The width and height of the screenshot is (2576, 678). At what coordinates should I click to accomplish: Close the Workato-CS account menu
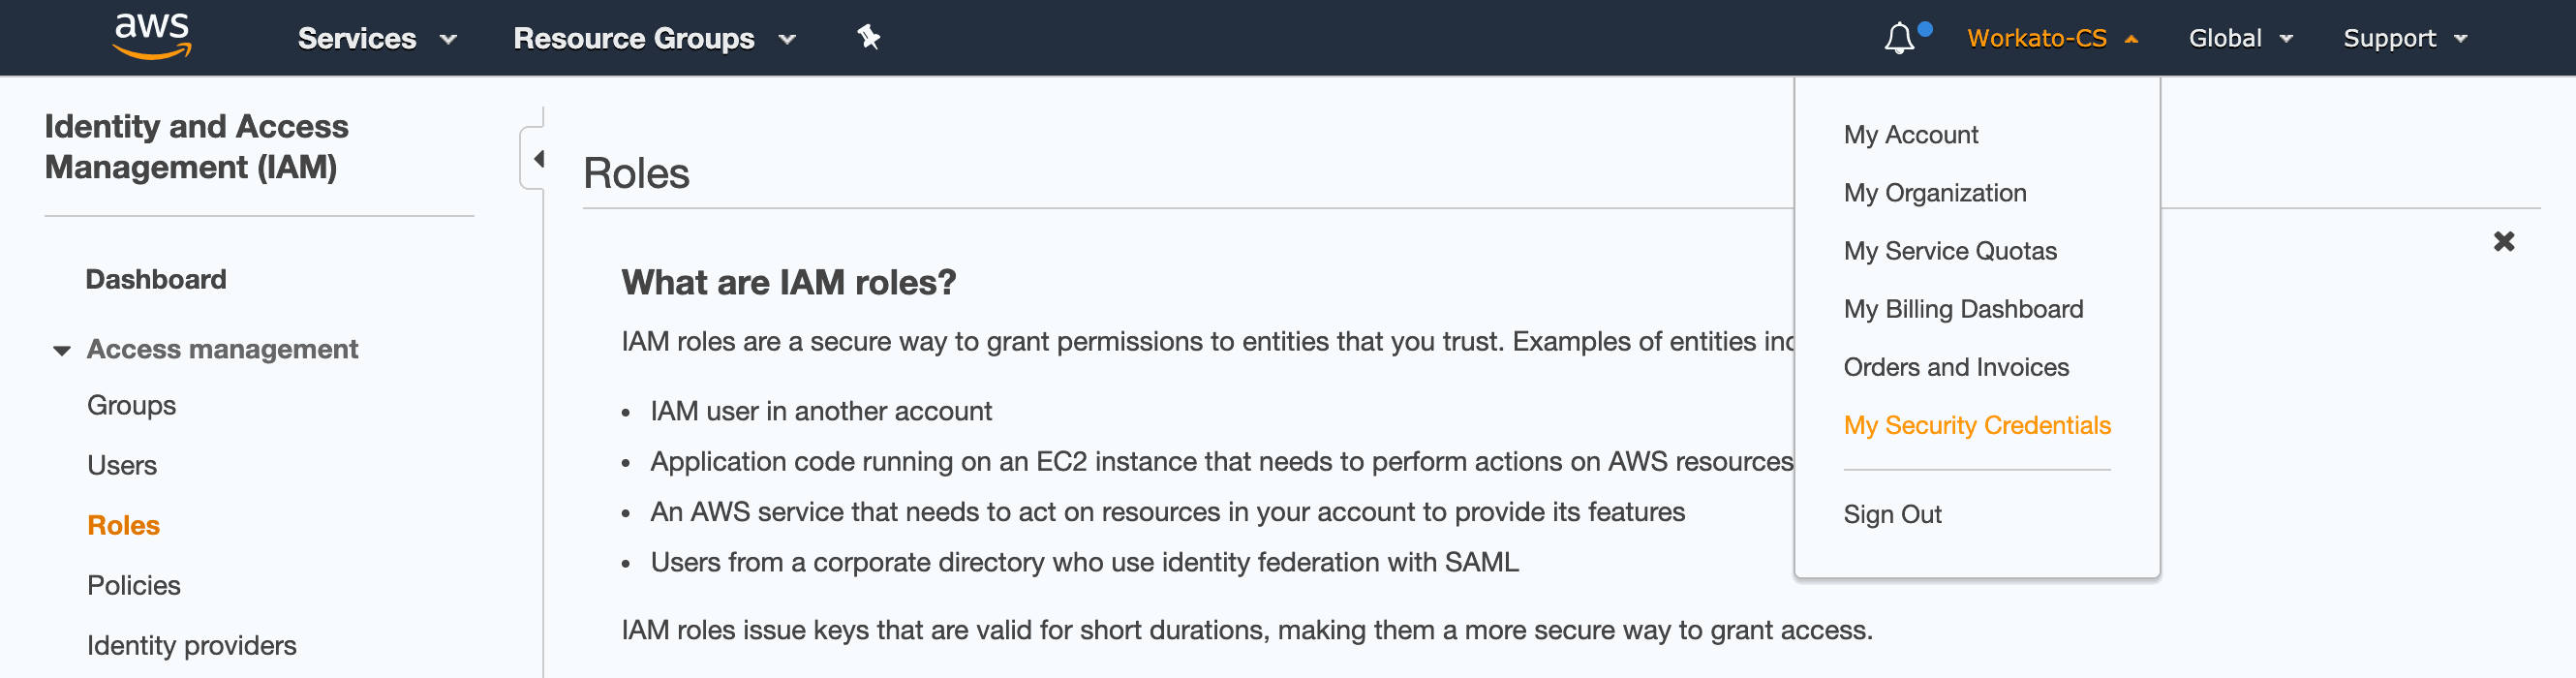point(2051,39)
